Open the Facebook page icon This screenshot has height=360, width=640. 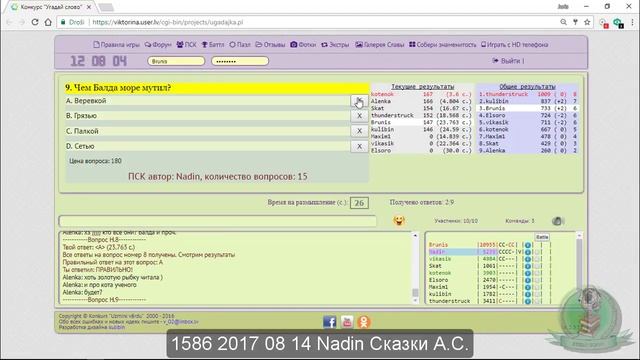pyautogui.click(x=329, y=322)
